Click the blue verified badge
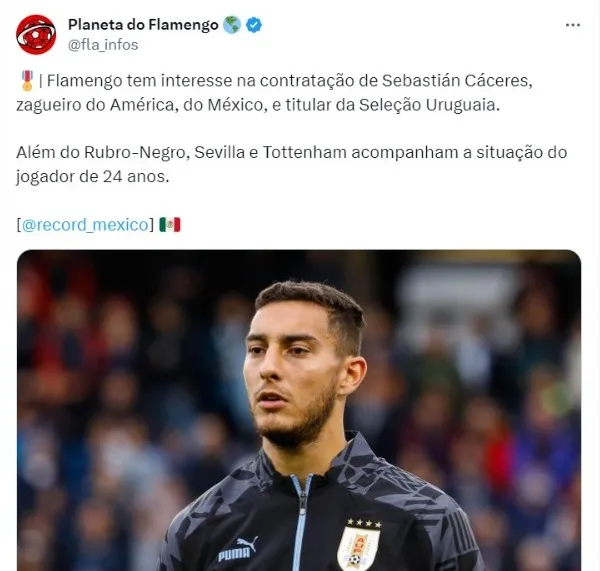This screenshot has height=571, width=600. (254, 25)
